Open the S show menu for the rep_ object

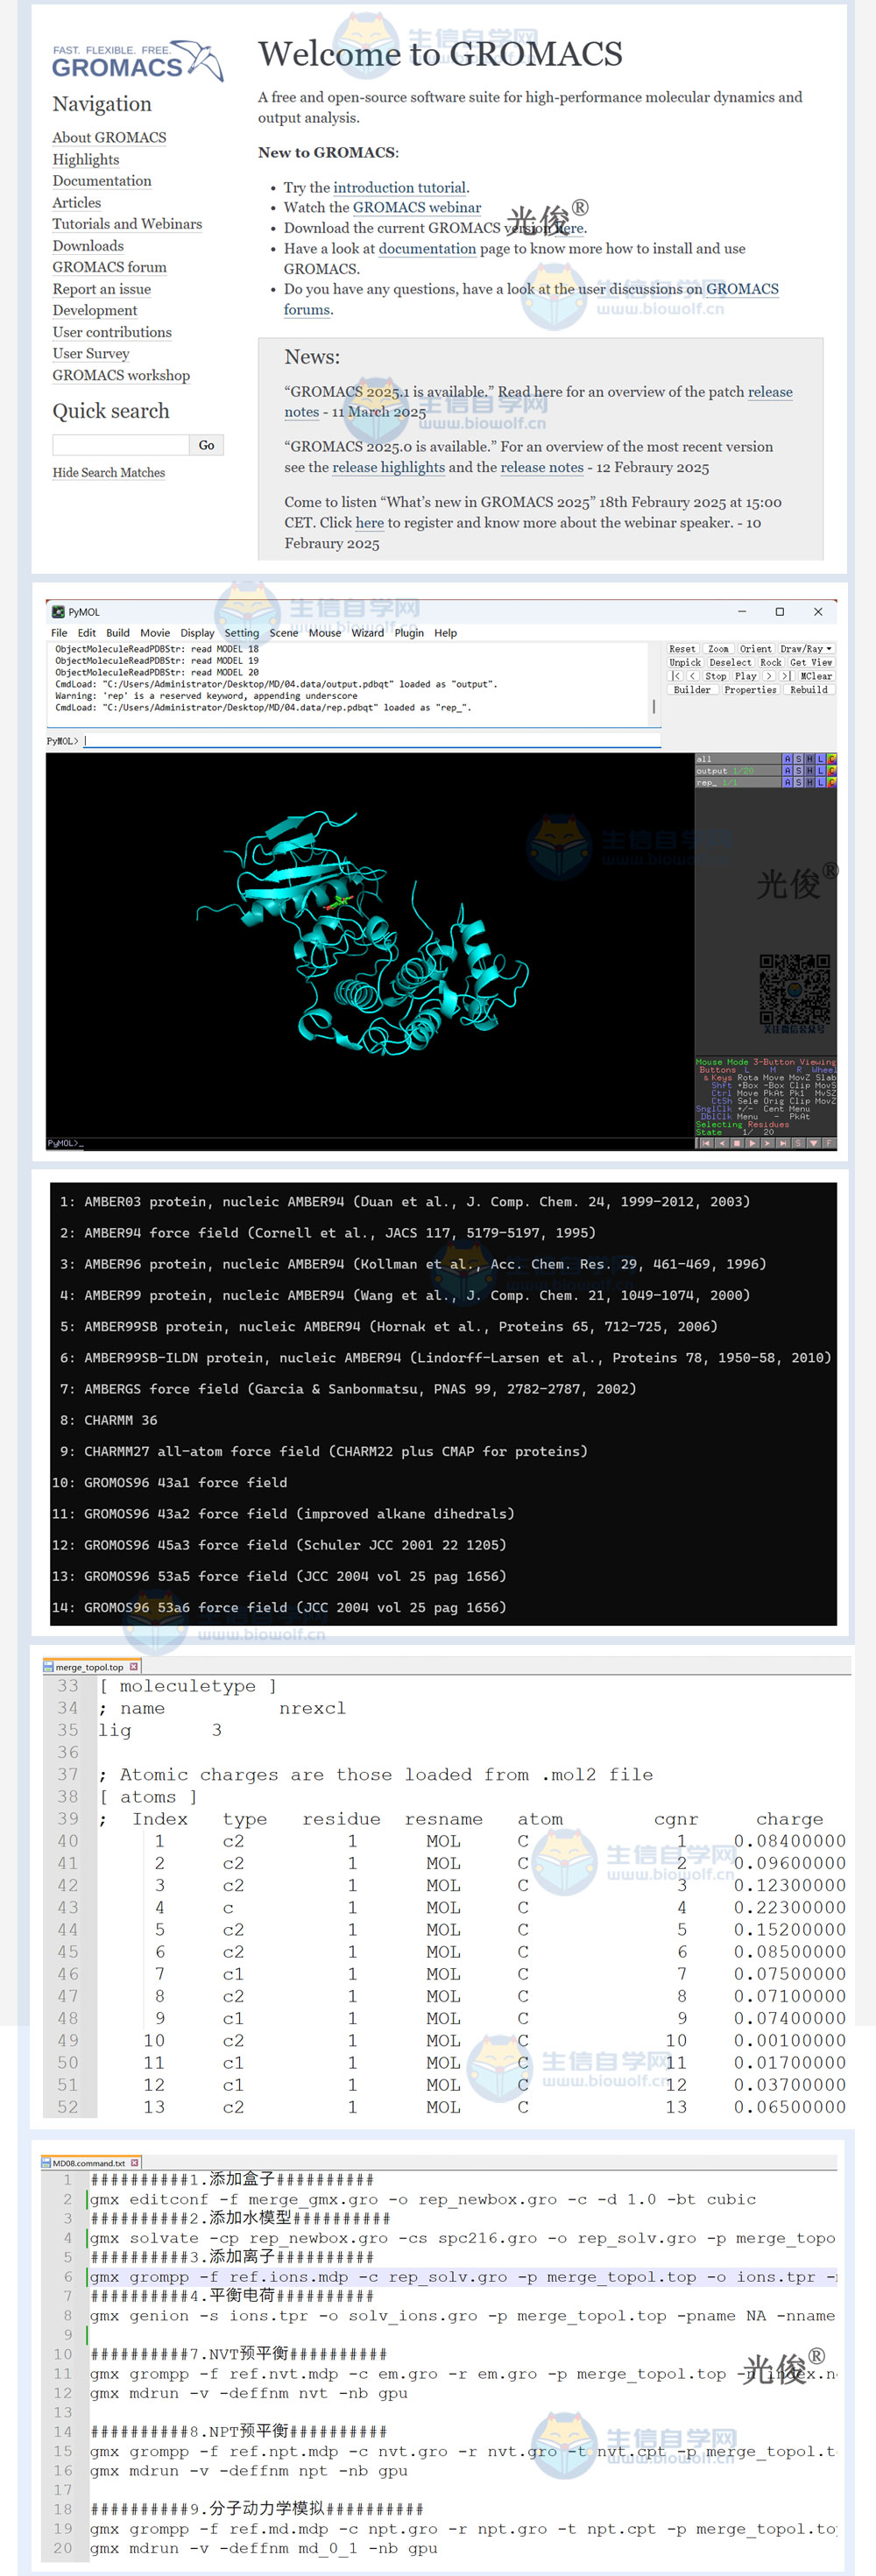[x=798, y=782]
